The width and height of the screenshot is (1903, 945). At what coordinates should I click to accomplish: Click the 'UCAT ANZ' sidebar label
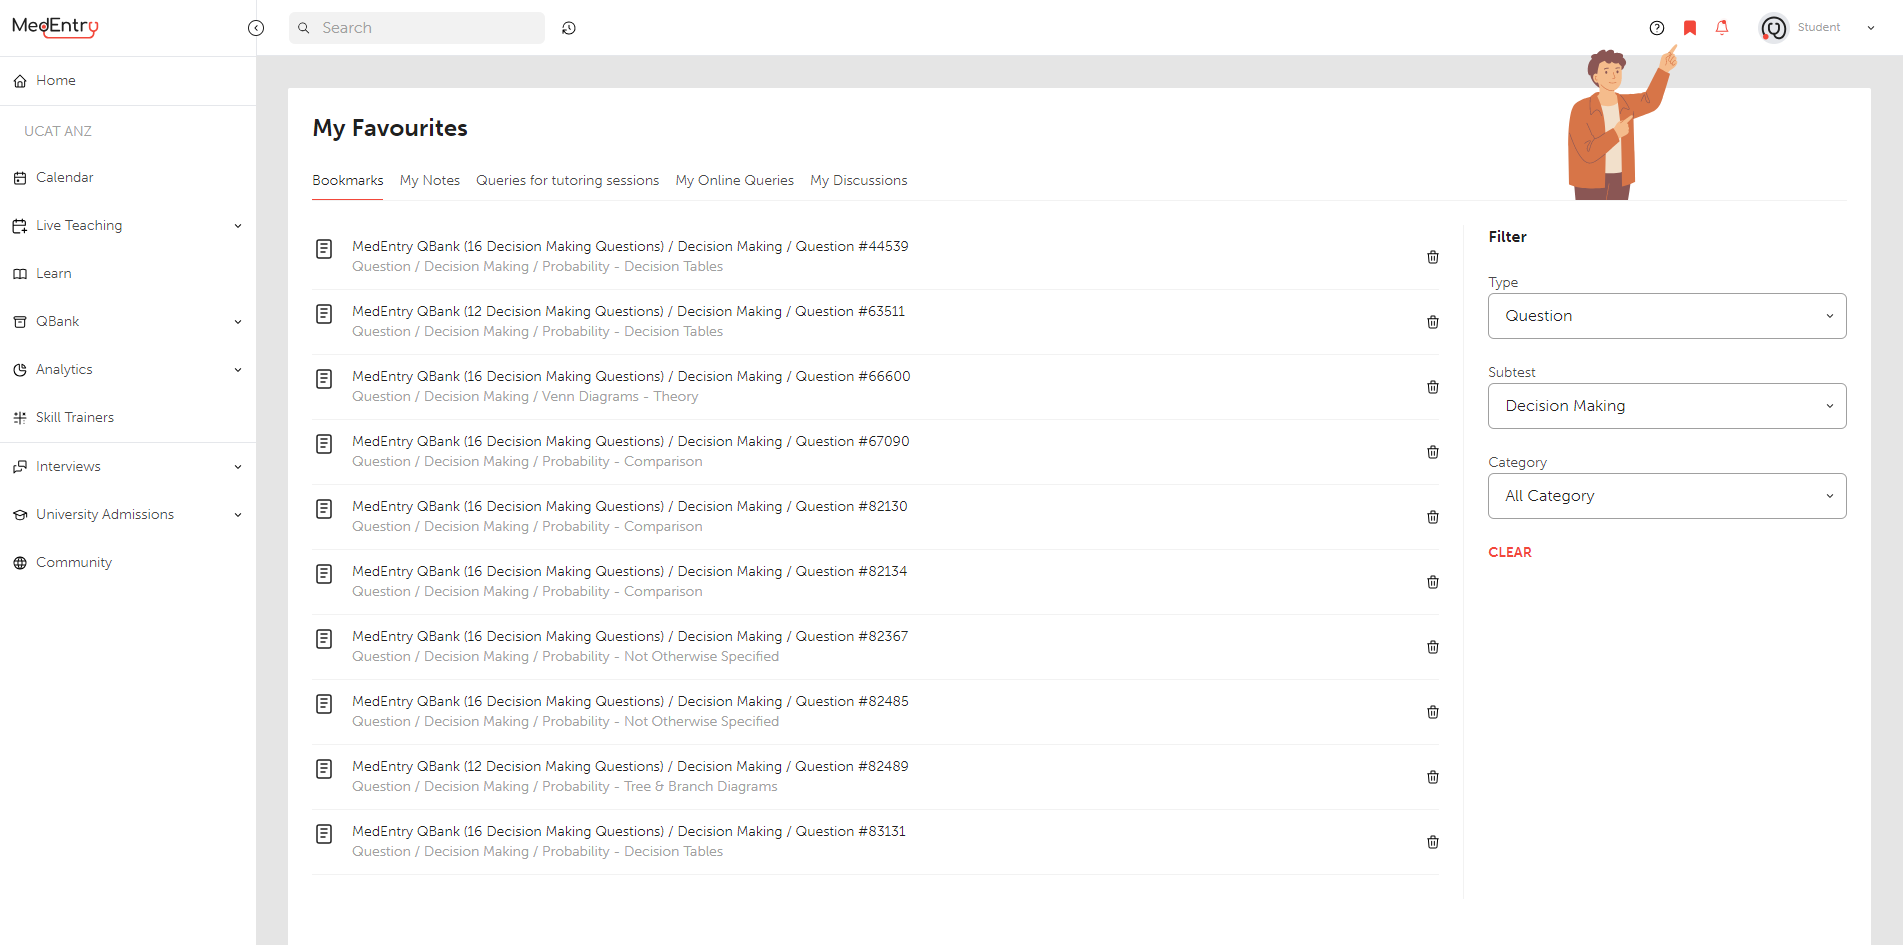[58, 131]
